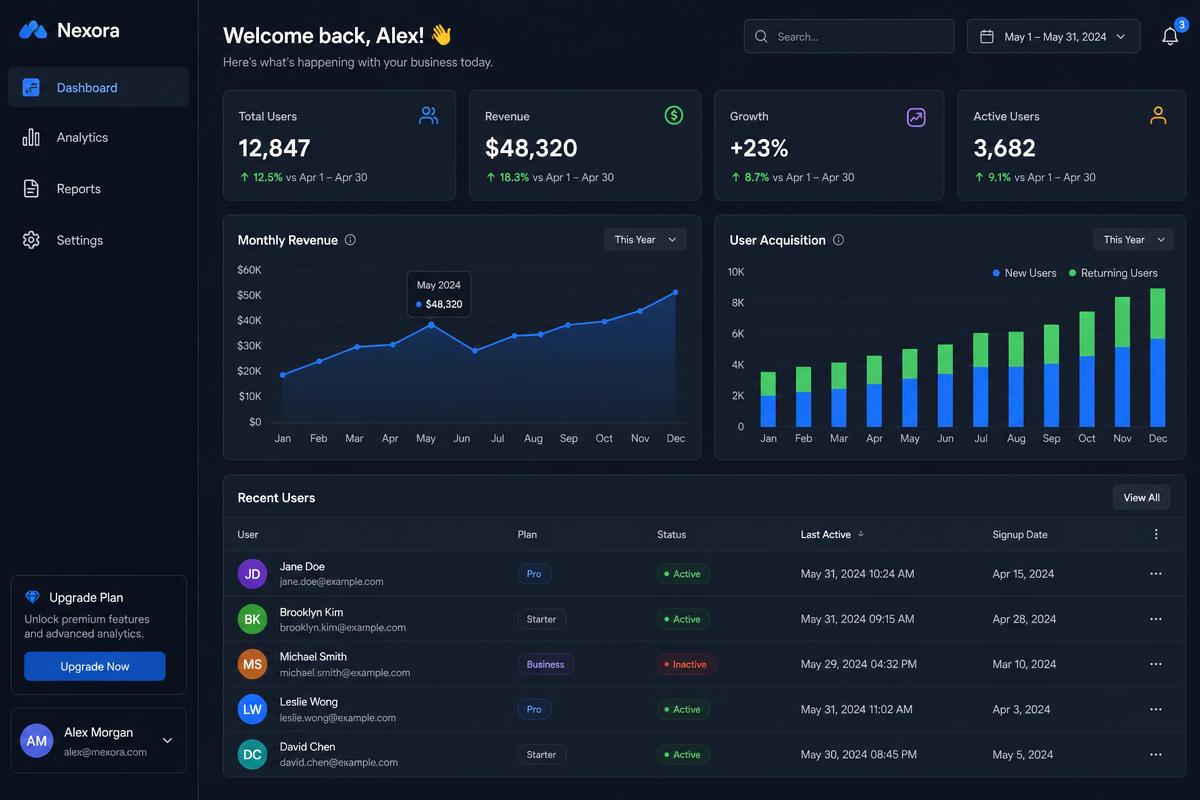
Task: Focus the Search input field
Action: pos(849,36)
